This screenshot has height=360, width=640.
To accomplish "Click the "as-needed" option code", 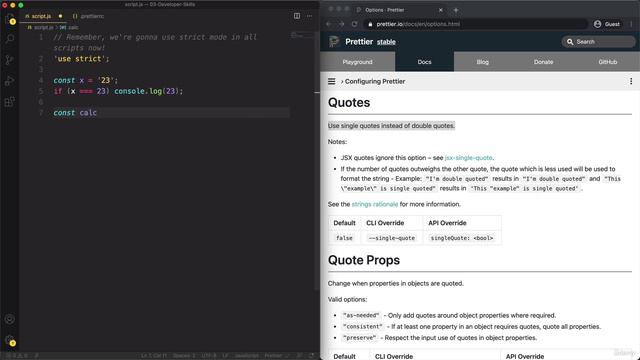I will (361, 316).
